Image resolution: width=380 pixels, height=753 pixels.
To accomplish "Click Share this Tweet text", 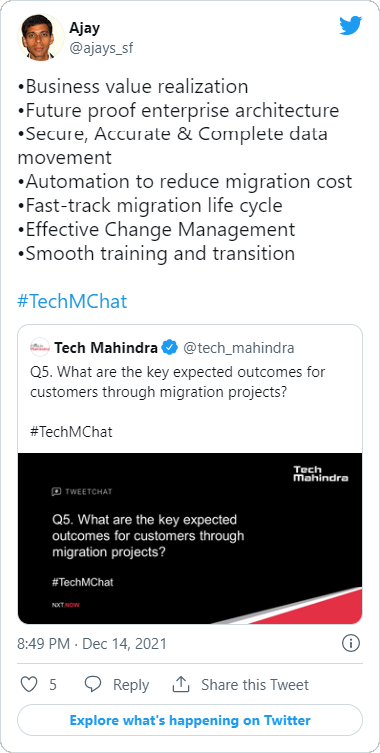I will tap(255, 684).
